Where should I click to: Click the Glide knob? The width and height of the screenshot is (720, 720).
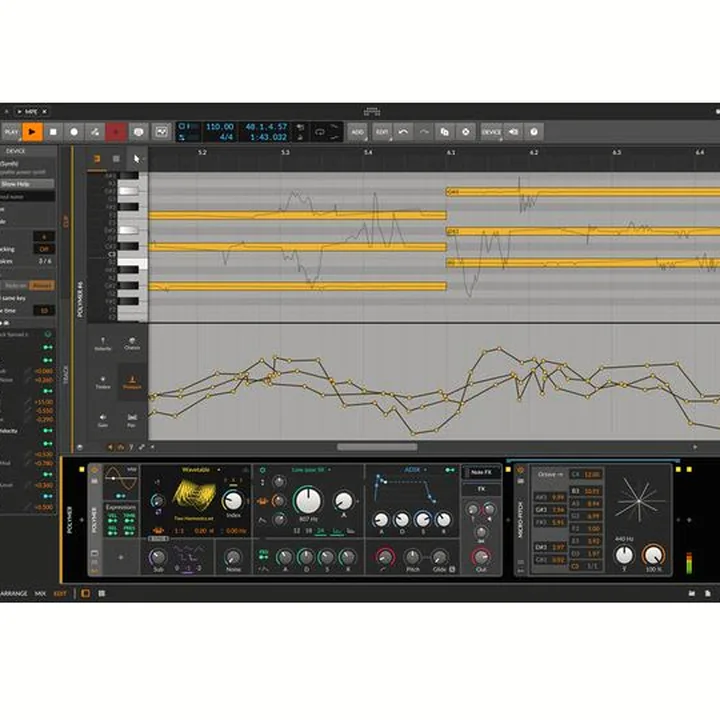tap(439, 557)
